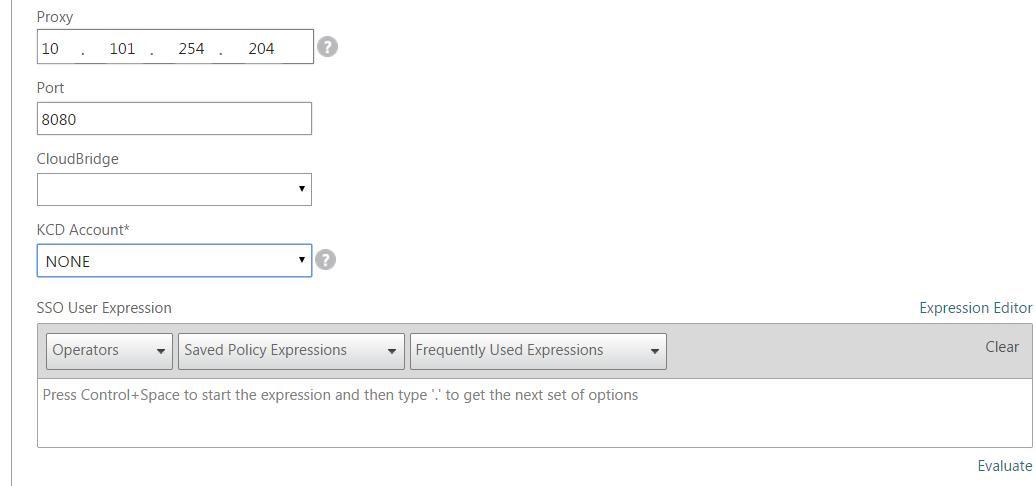Click the Evaluate link

click(x=1004, y=466)
